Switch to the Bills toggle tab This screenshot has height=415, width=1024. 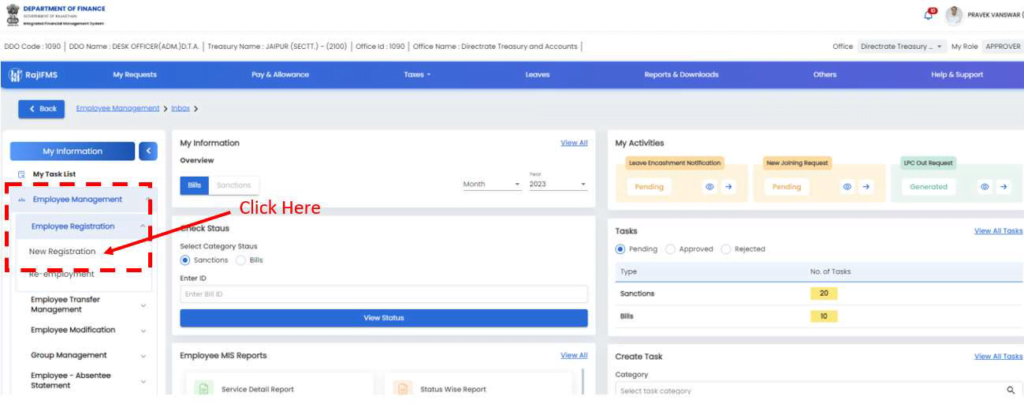195,186
